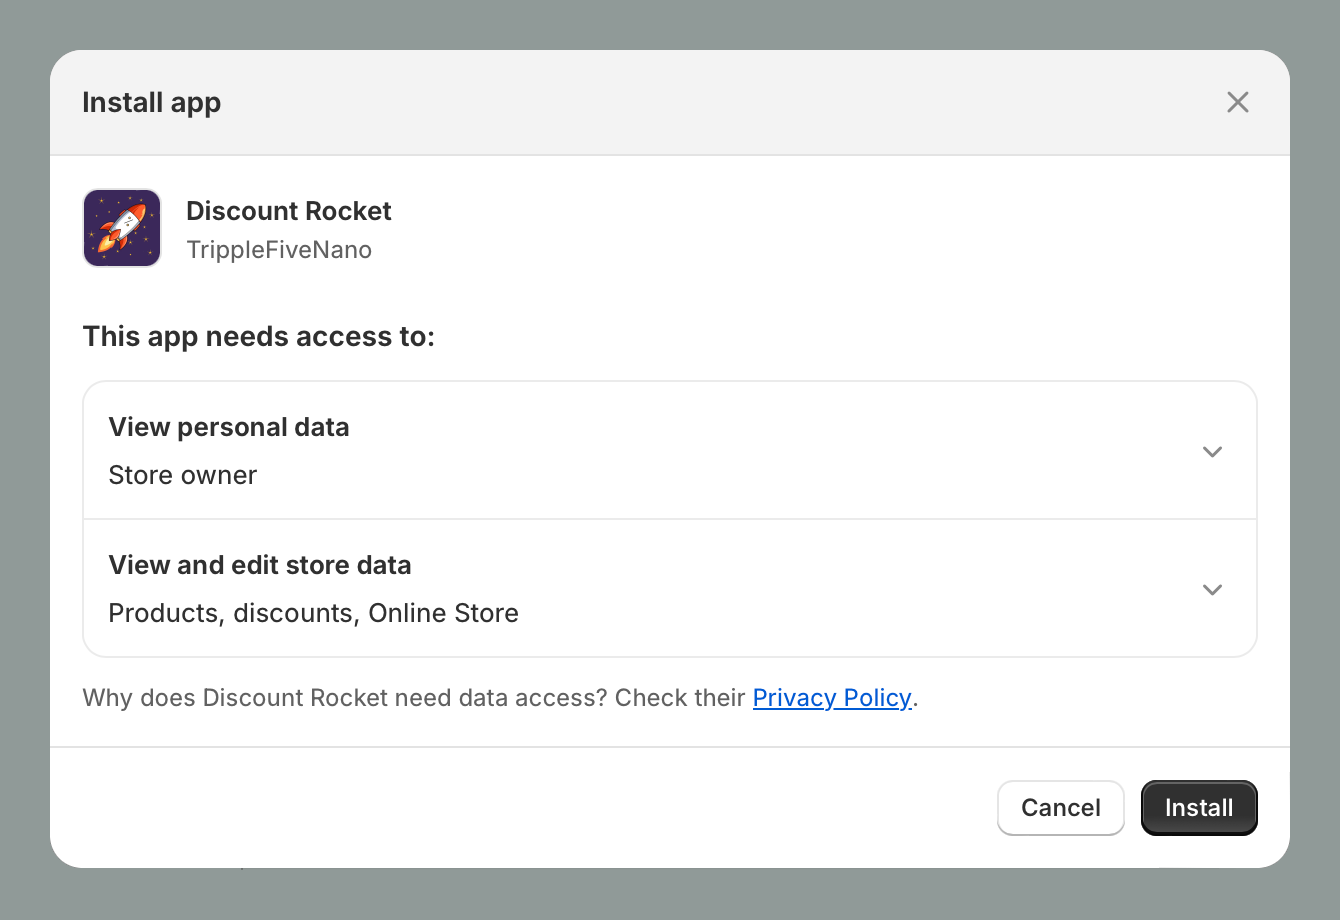Viewport: 1340px width, 920px height.
Task: Click the Products, discounts, Online Store text
Action: [314, 613]
